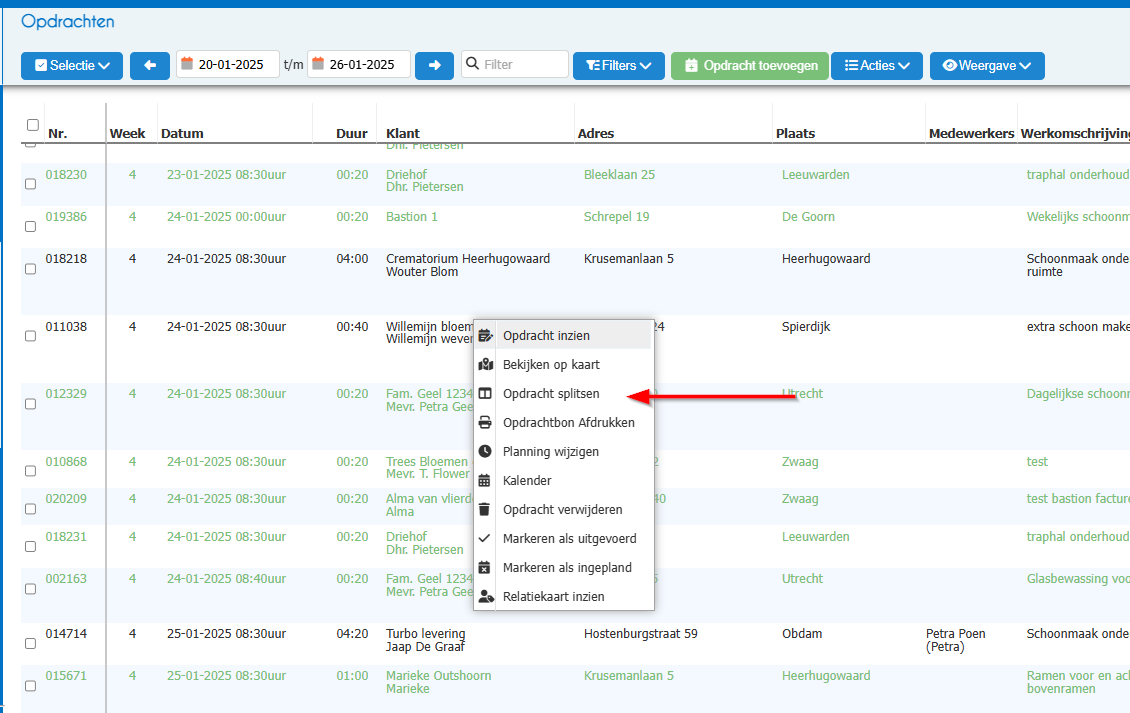Click the start date field 20-01-2025

pyautogui.click(x=228, y=64)
